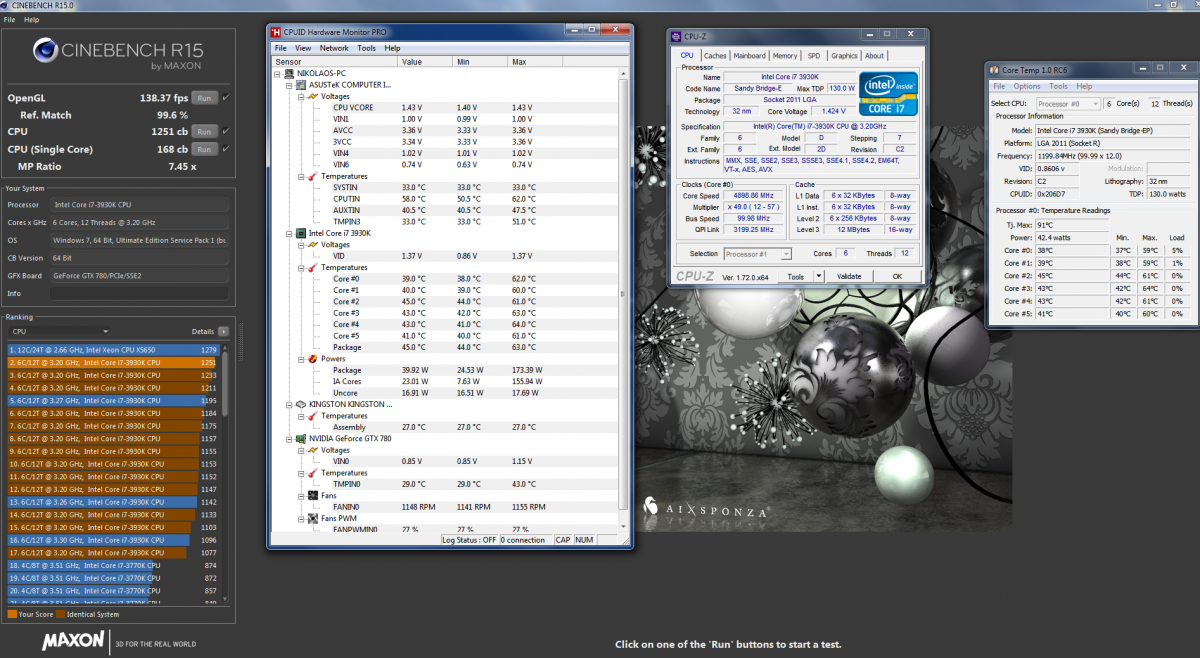Open the Core Temp Options menu

coord(1027,87)
